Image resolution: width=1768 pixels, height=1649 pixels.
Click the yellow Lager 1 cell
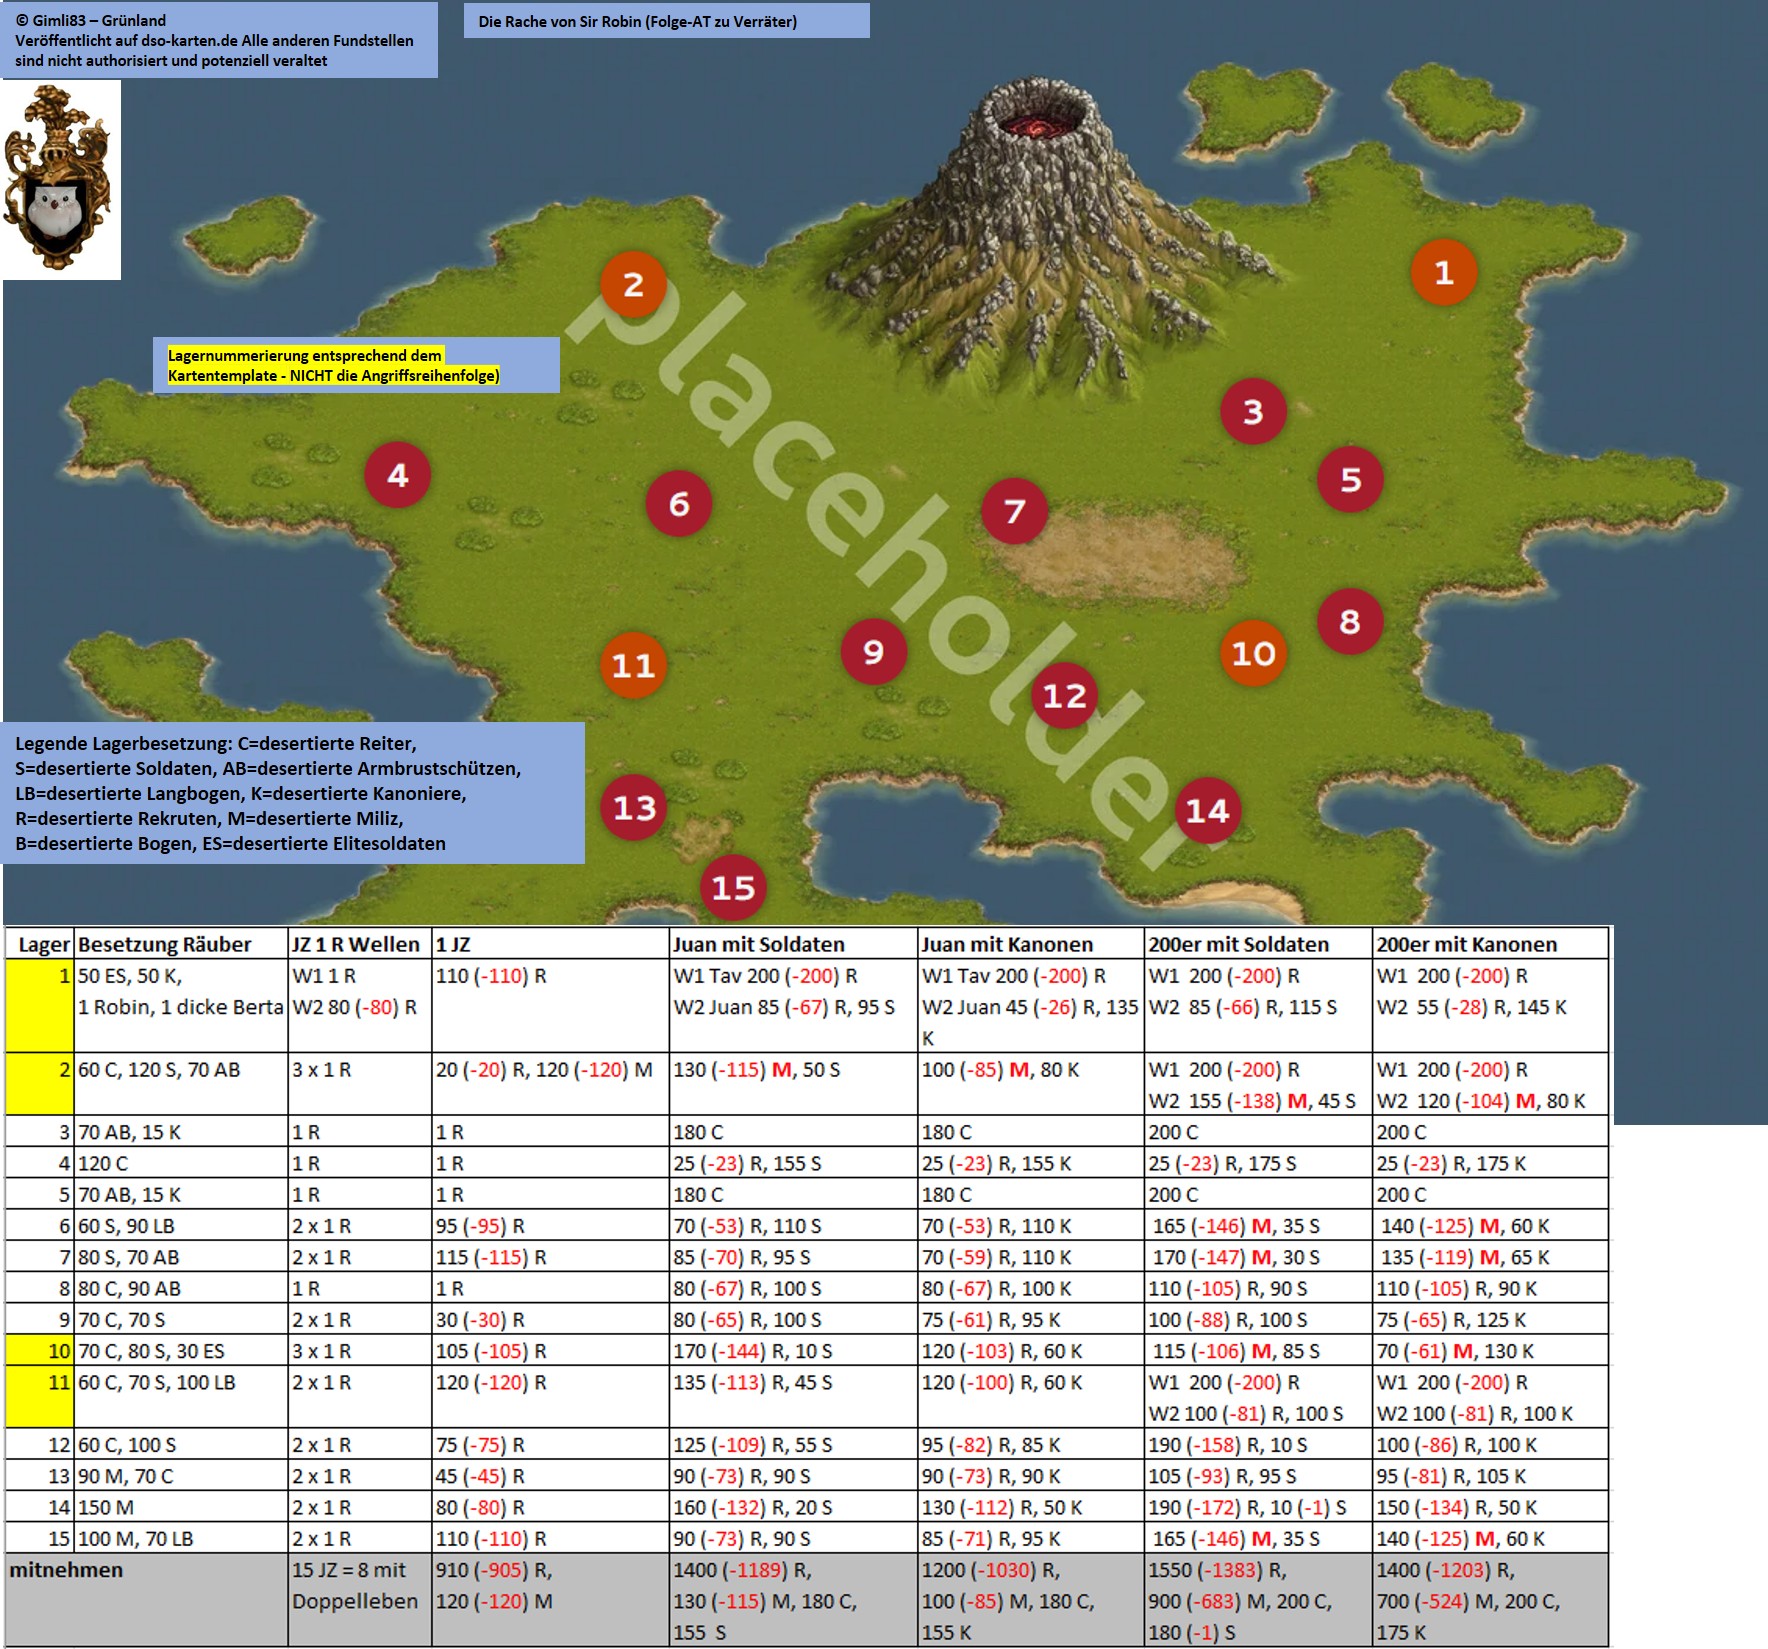[40, 1005]
